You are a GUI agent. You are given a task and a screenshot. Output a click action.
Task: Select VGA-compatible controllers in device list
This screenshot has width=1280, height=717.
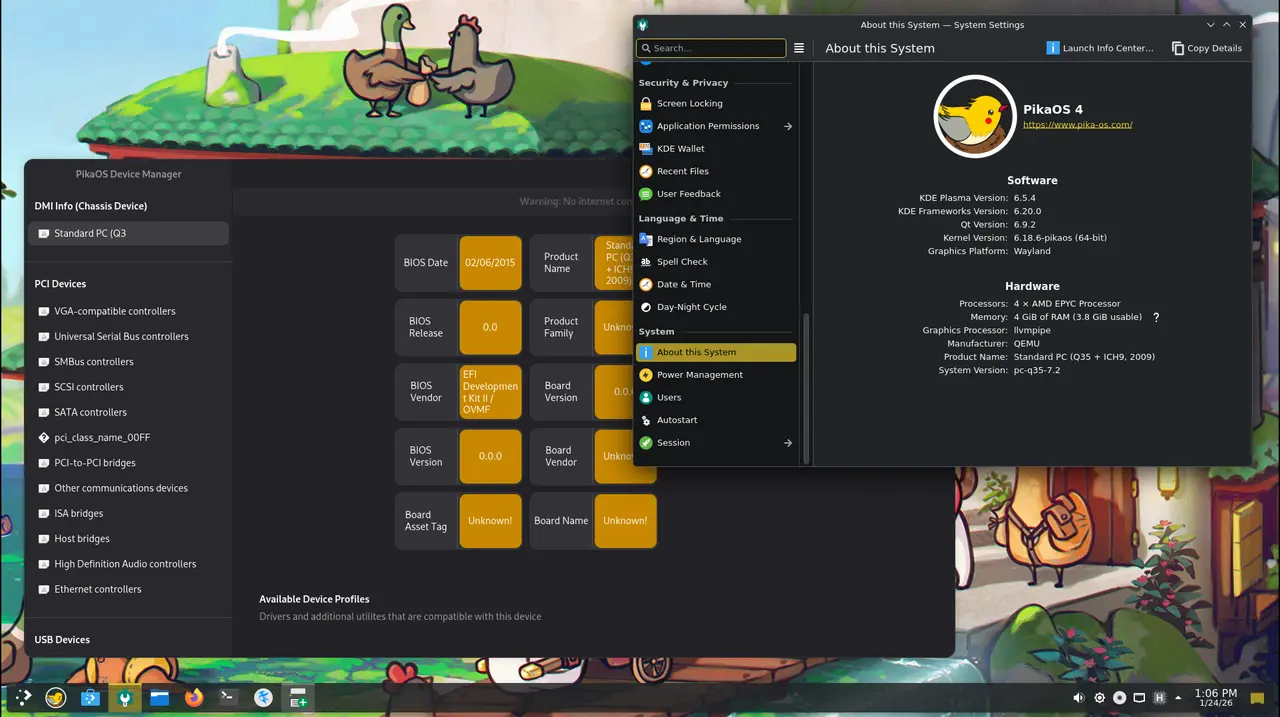(114, 311)
